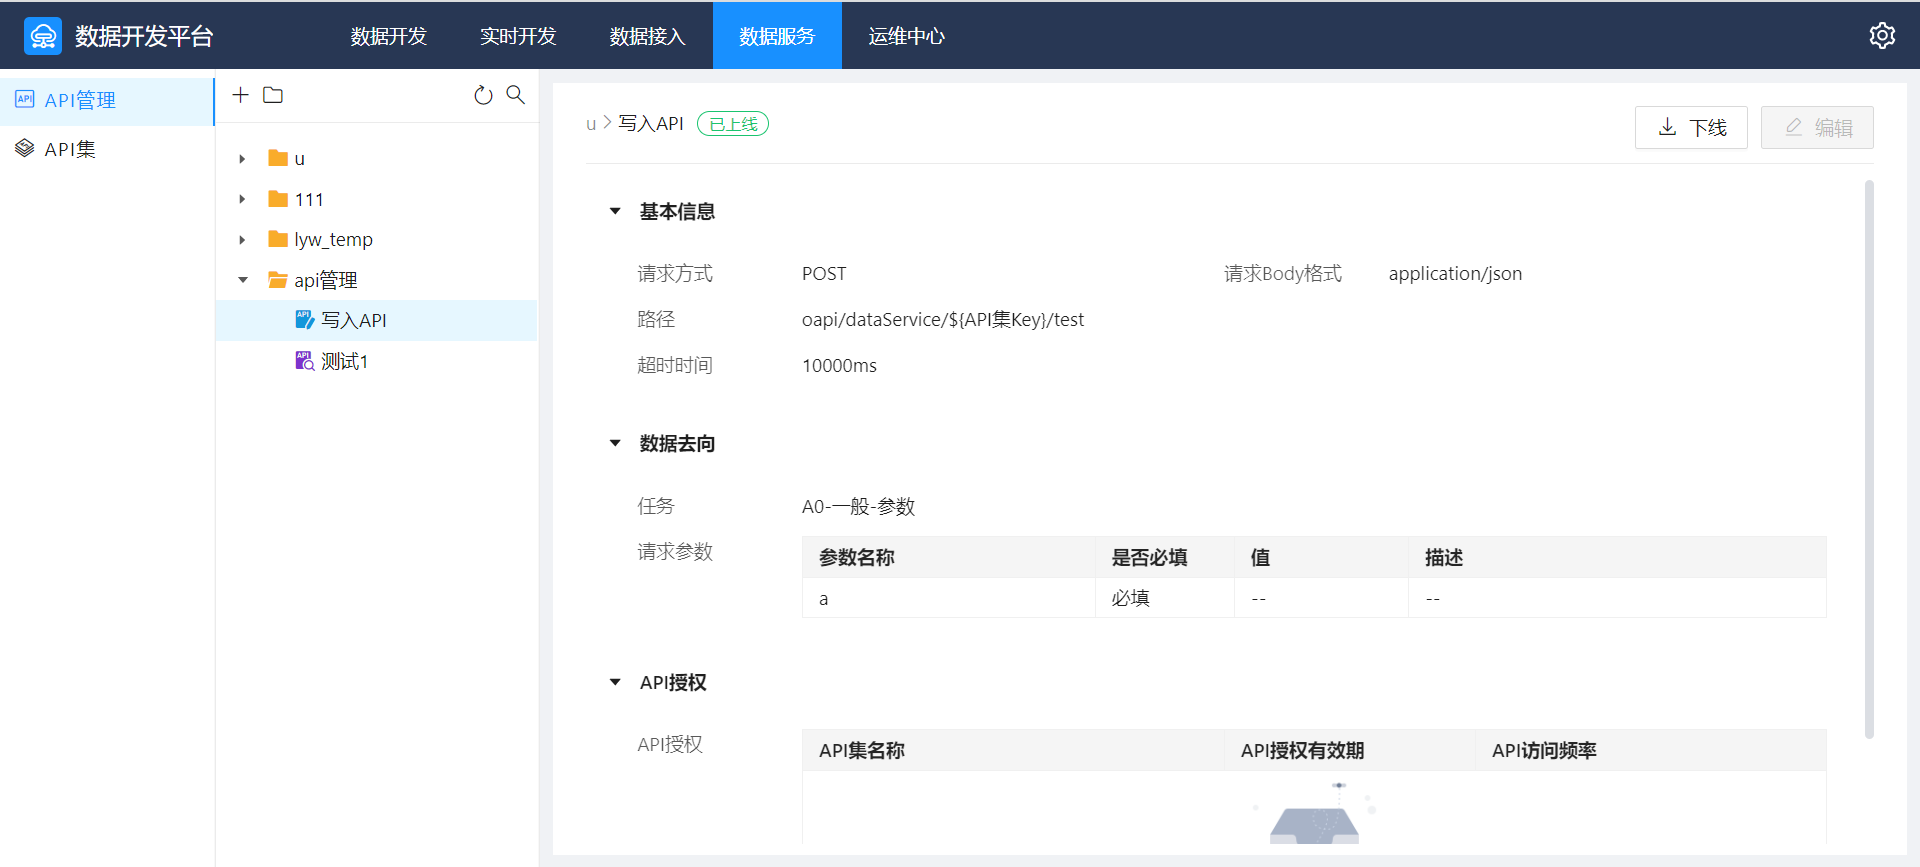Expand the 111 folder
Image resolution: width=1920 pixels, height=867 pixels.
tap(242, 199)
